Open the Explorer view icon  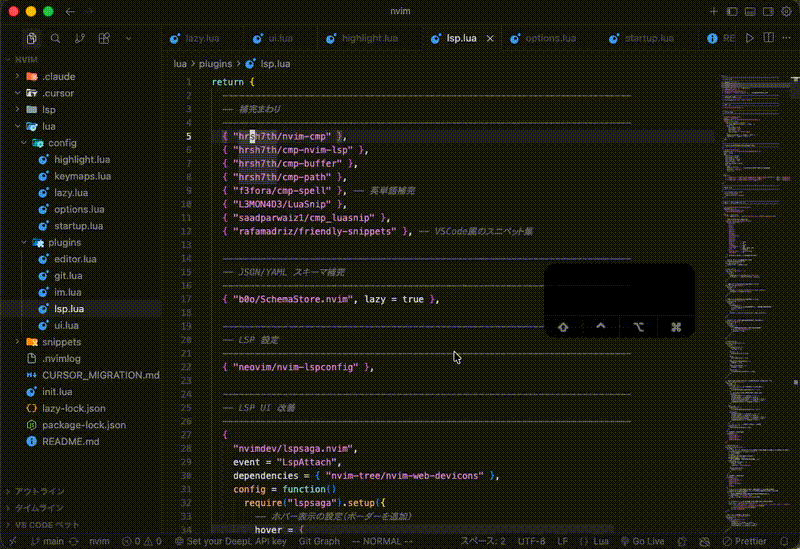pos(32,38)
